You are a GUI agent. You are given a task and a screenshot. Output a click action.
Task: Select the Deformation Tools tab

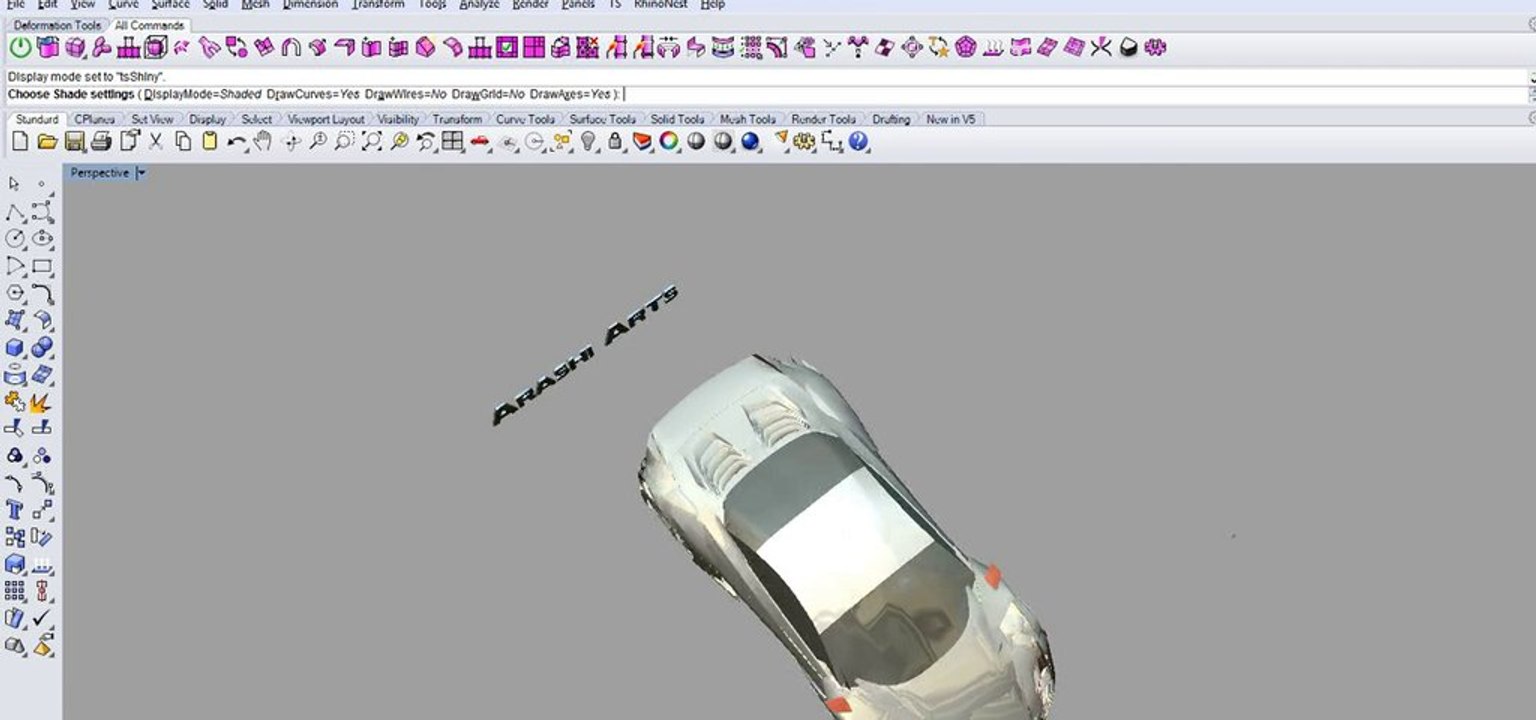click(x=57, y=25)
